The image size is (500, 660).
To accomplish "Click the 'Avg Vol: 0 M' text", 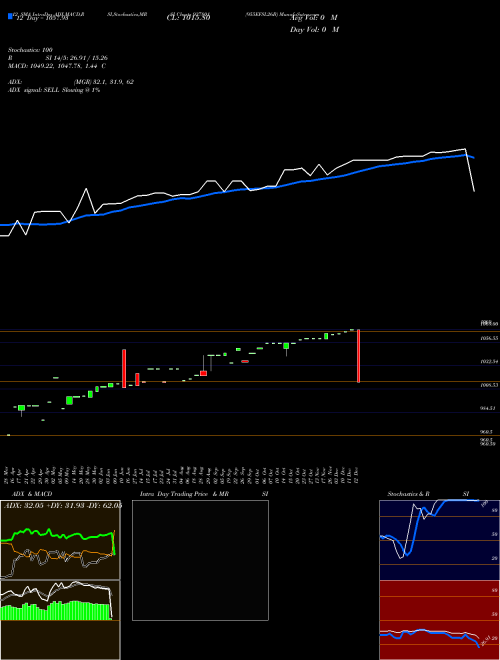I will click(x=314, y=18).
